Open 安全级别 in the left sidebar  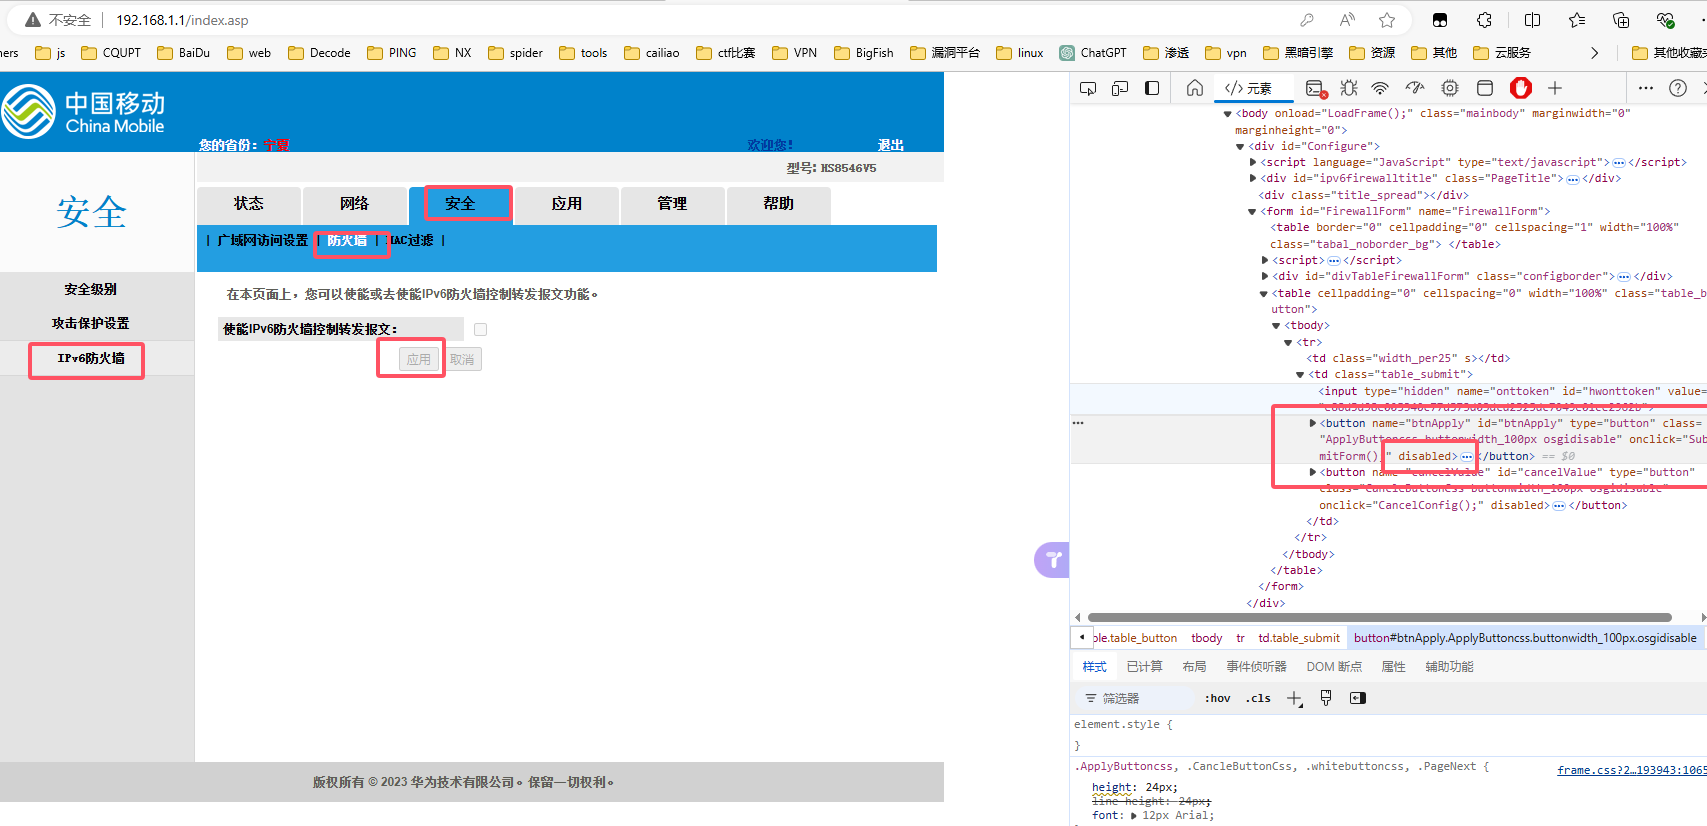(91, 289)
